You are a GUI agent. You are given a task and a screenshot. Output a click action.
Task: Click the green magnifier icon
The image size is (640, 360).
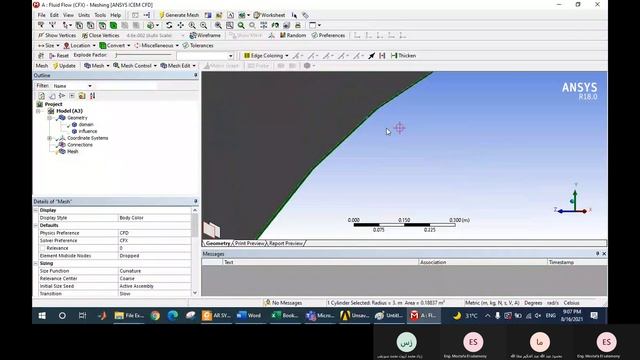(x=241, y=25)
